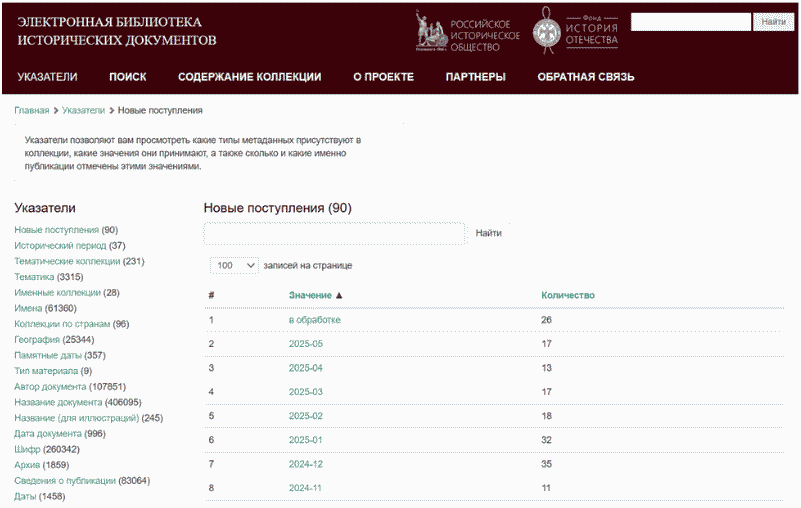This screenshot has width=801, height=508.
Task: Open Содержание коллекции in the navigation bar
Action: (249, 77)
